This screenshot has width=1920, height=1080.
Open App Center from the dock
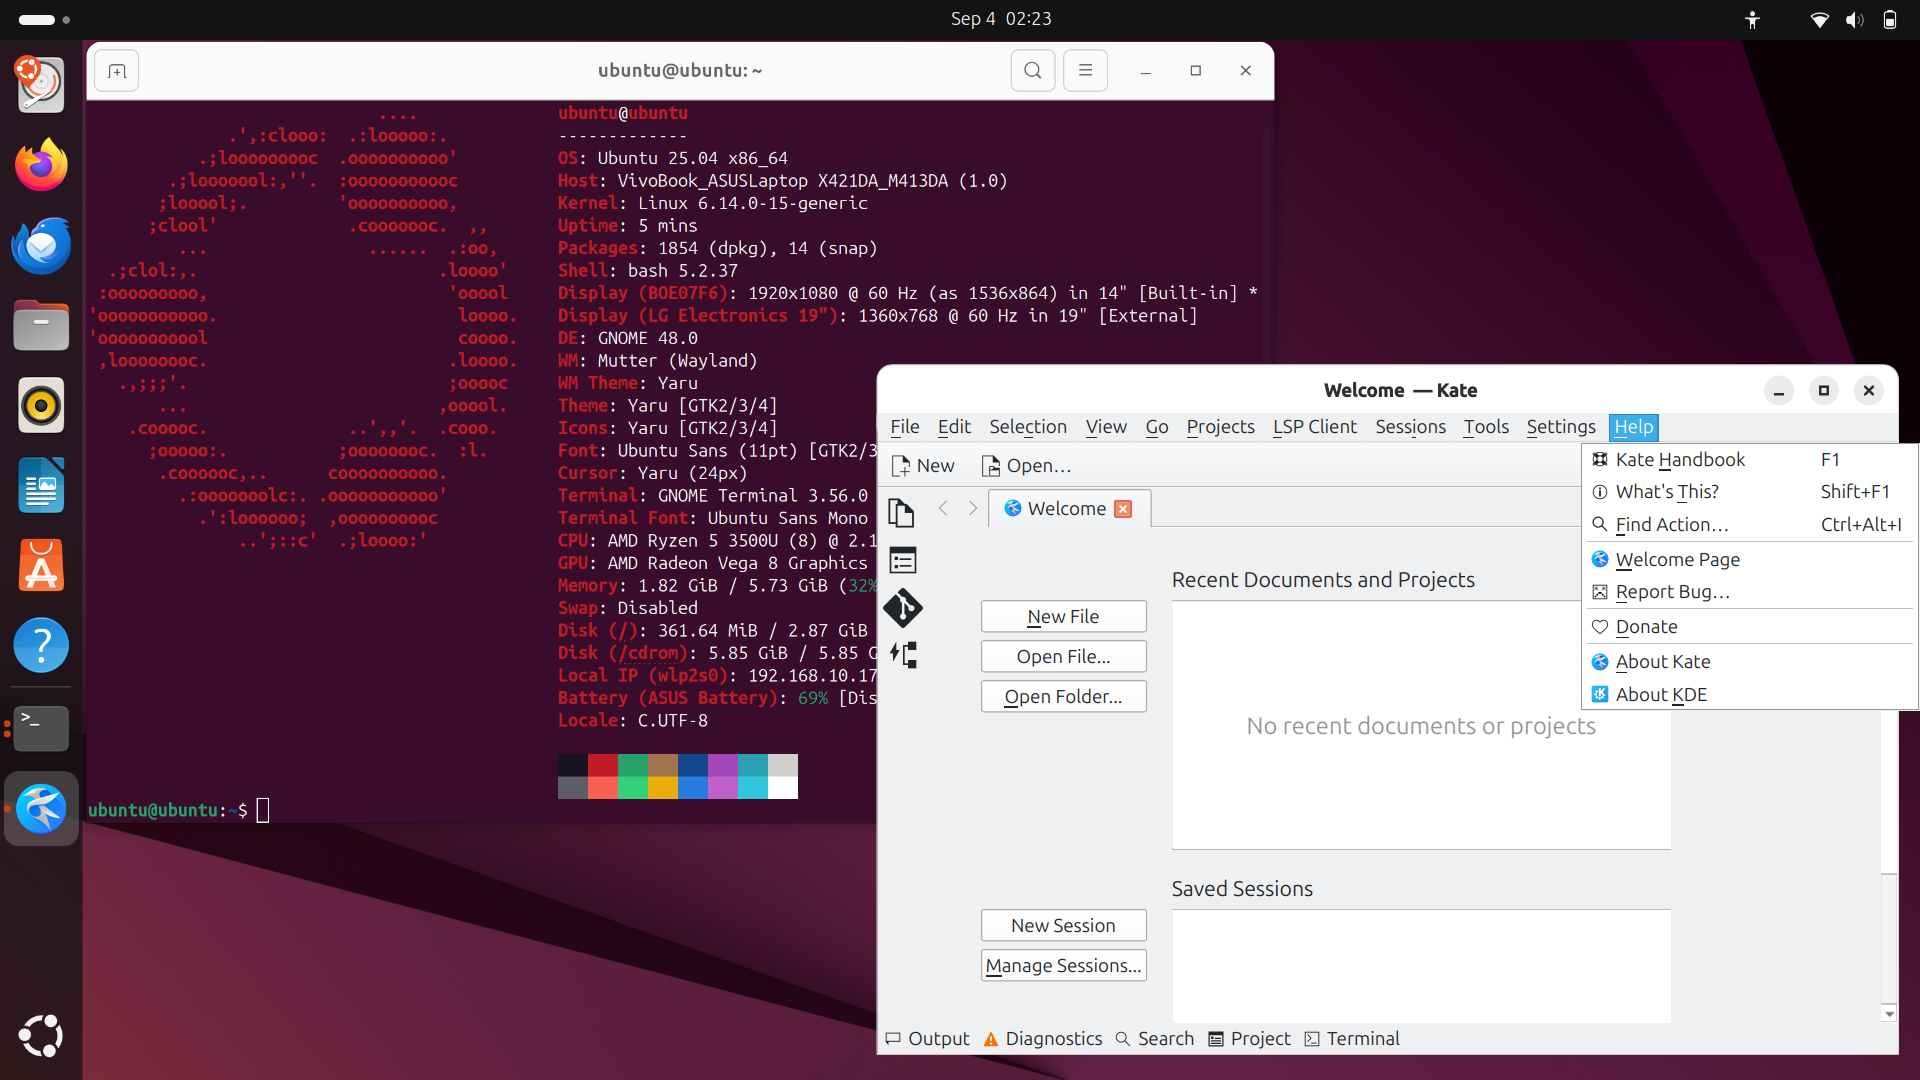(x=41, y=566)
